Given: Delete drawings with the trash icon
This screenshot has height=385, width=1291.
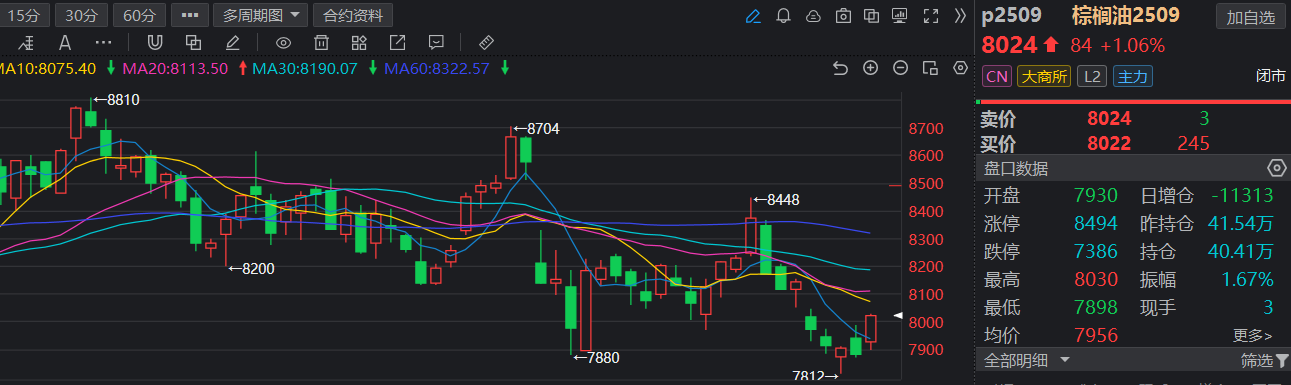Looking at the screenshot, I should [x=321, y=43].
